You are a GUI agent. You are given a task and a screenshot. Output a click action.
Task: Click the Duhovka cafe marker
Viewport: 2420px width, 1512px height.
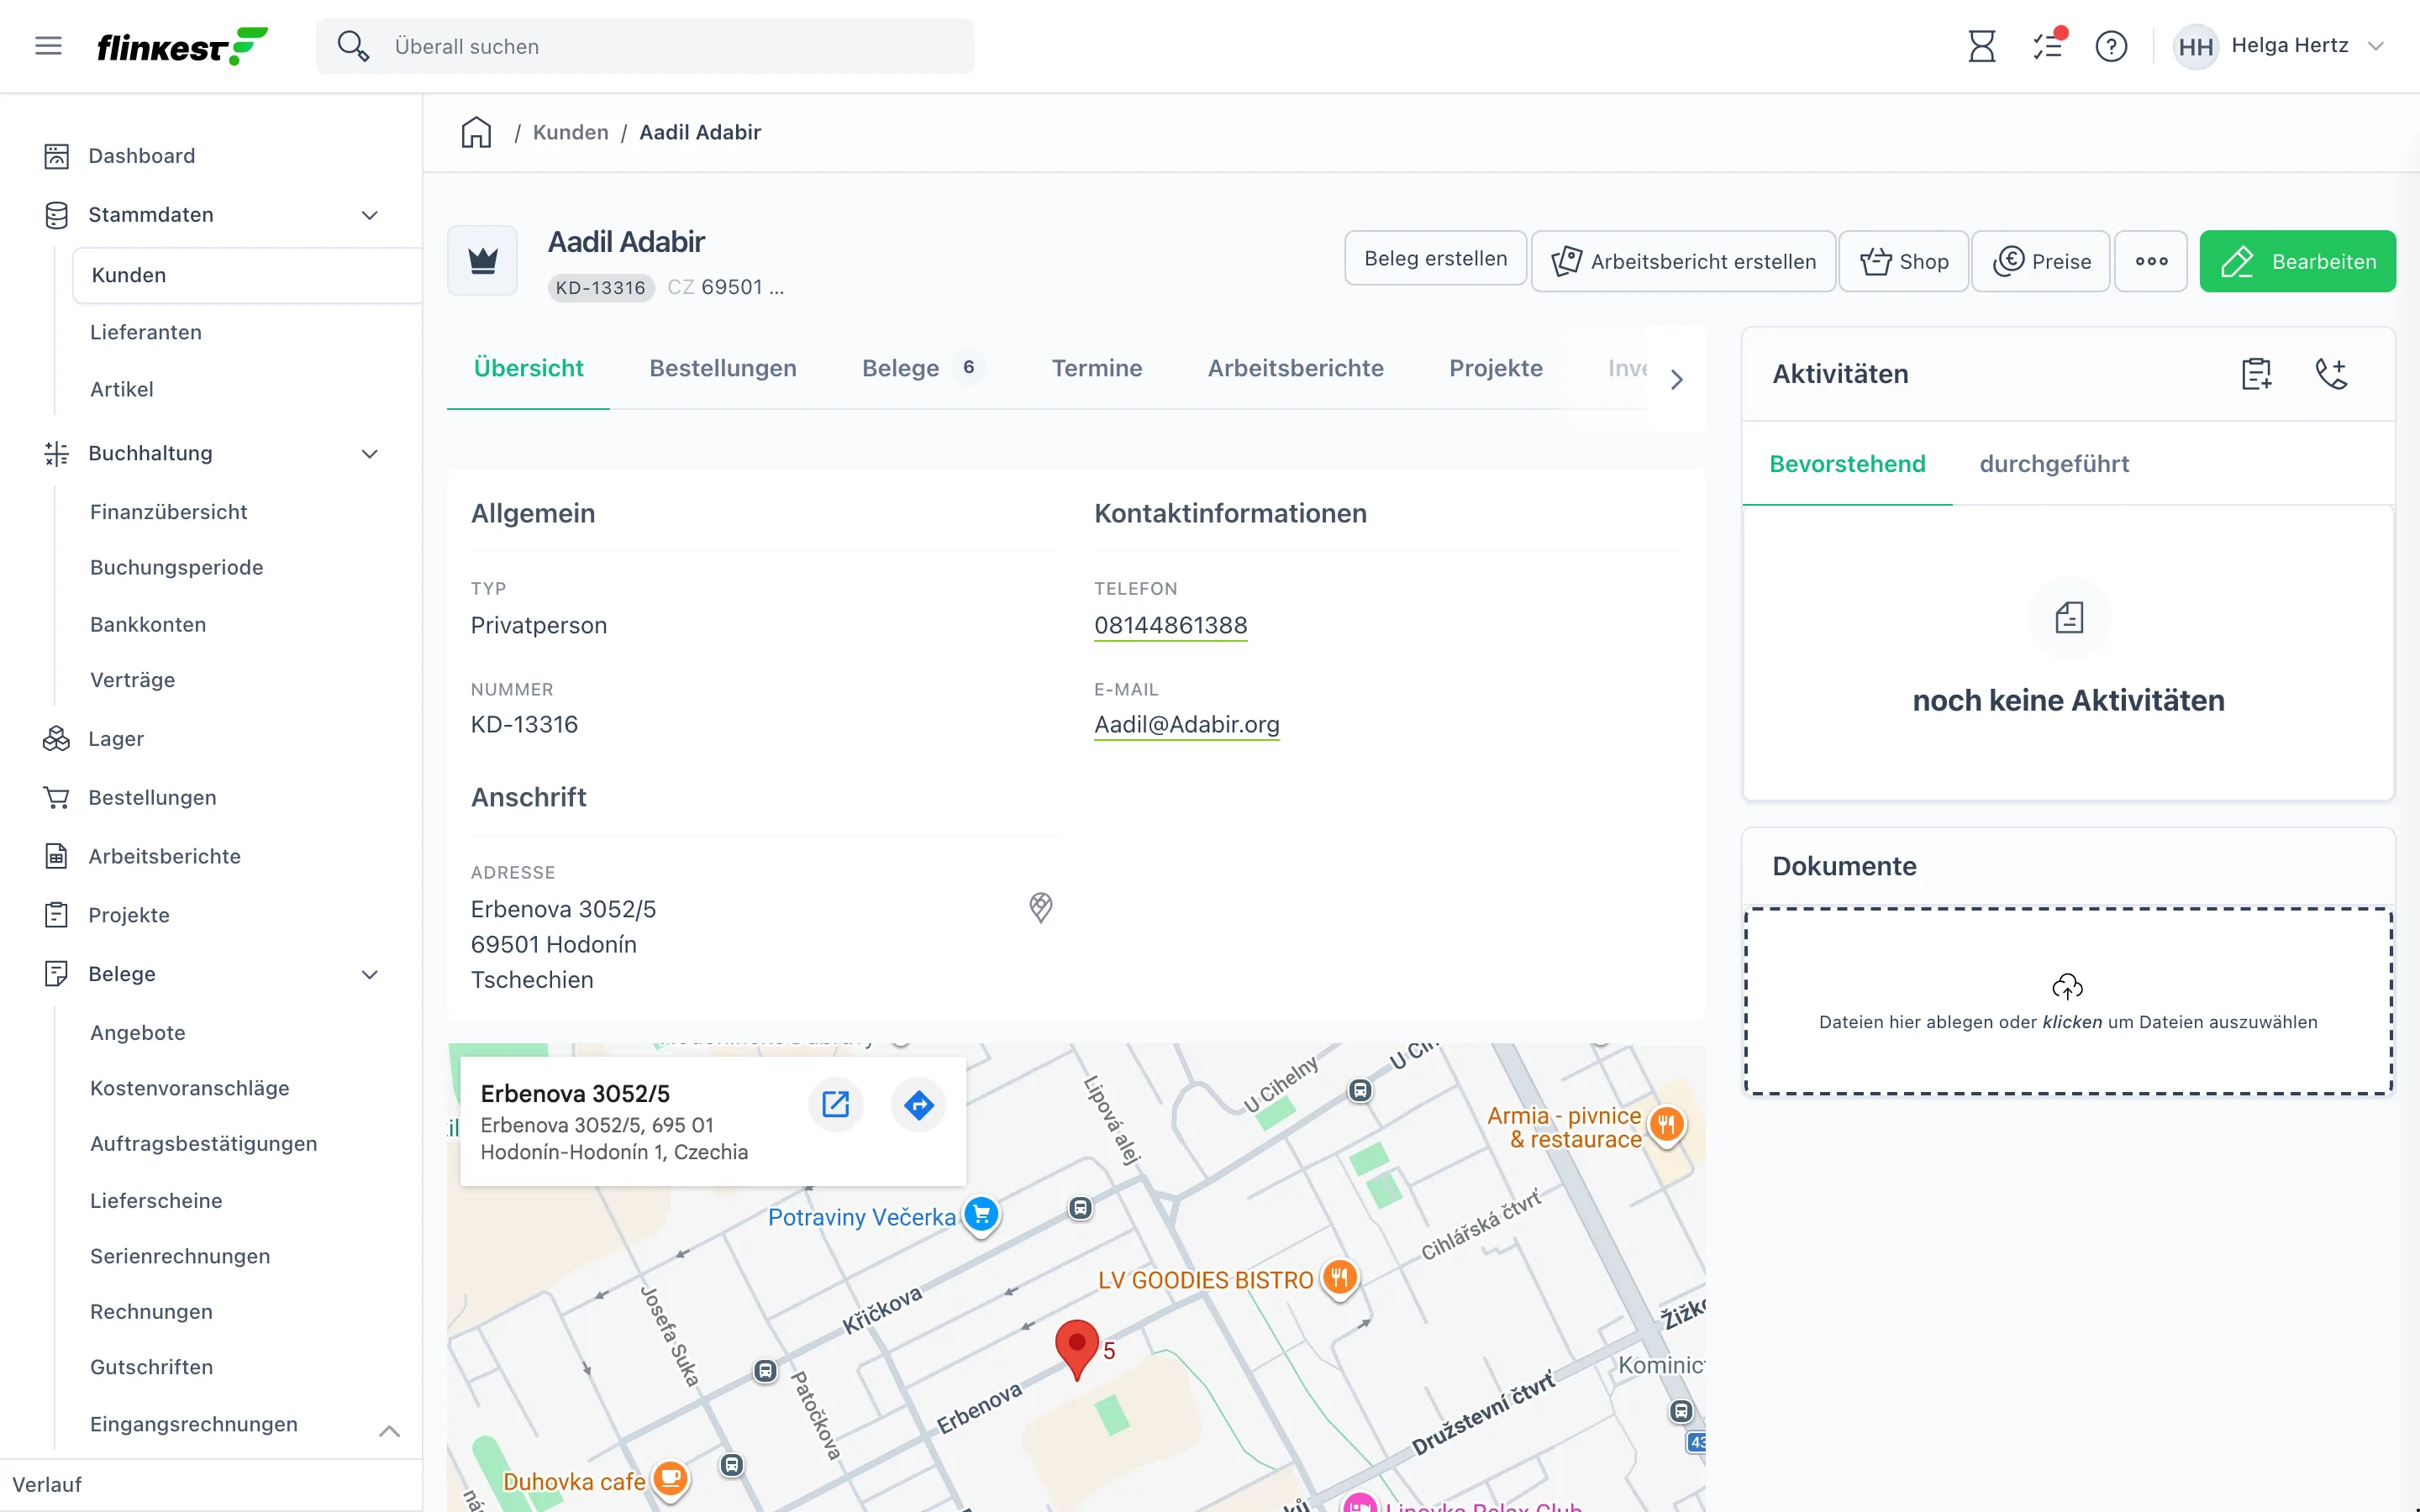coord(671,1479)
